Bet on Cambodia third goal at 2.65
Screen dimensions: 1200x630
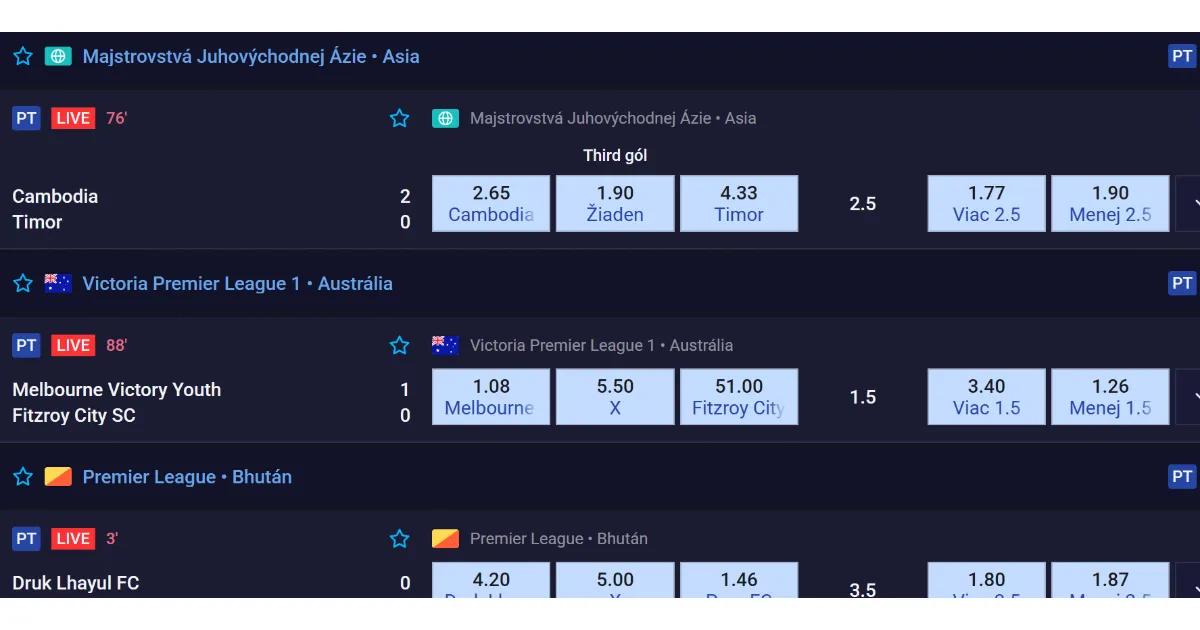click(x=491, y=204)
